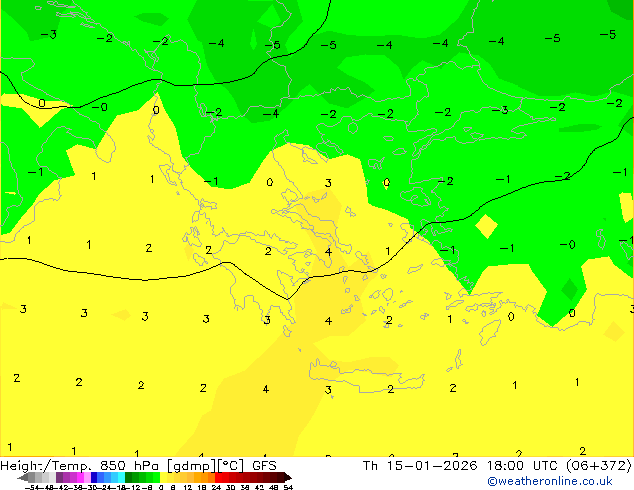Click the '42' legend scale value
Image resolution: width=634 pixels, height=490 pixels.
tap(259, 487)
